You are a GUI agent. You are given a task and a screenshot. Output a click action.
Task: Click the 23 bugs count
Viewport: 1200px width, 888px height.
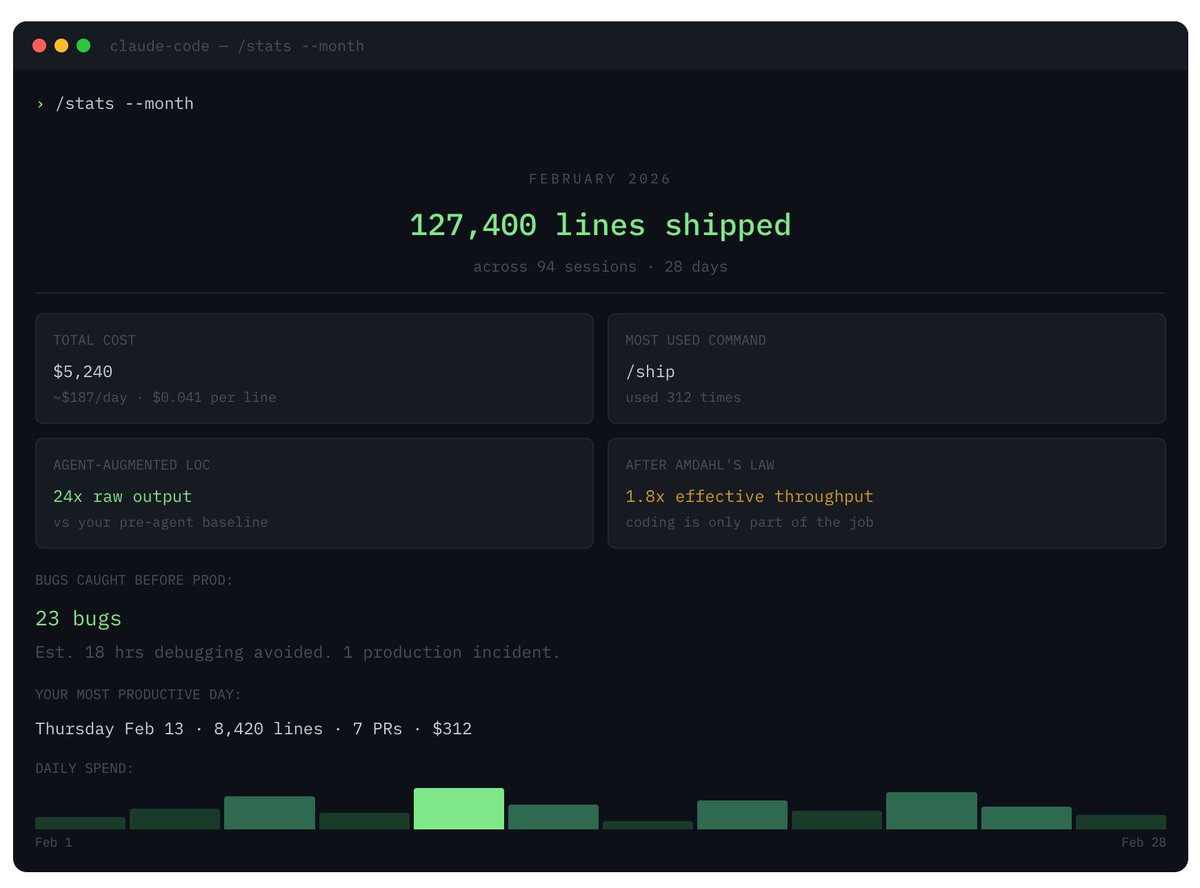(x=78, y=619)
